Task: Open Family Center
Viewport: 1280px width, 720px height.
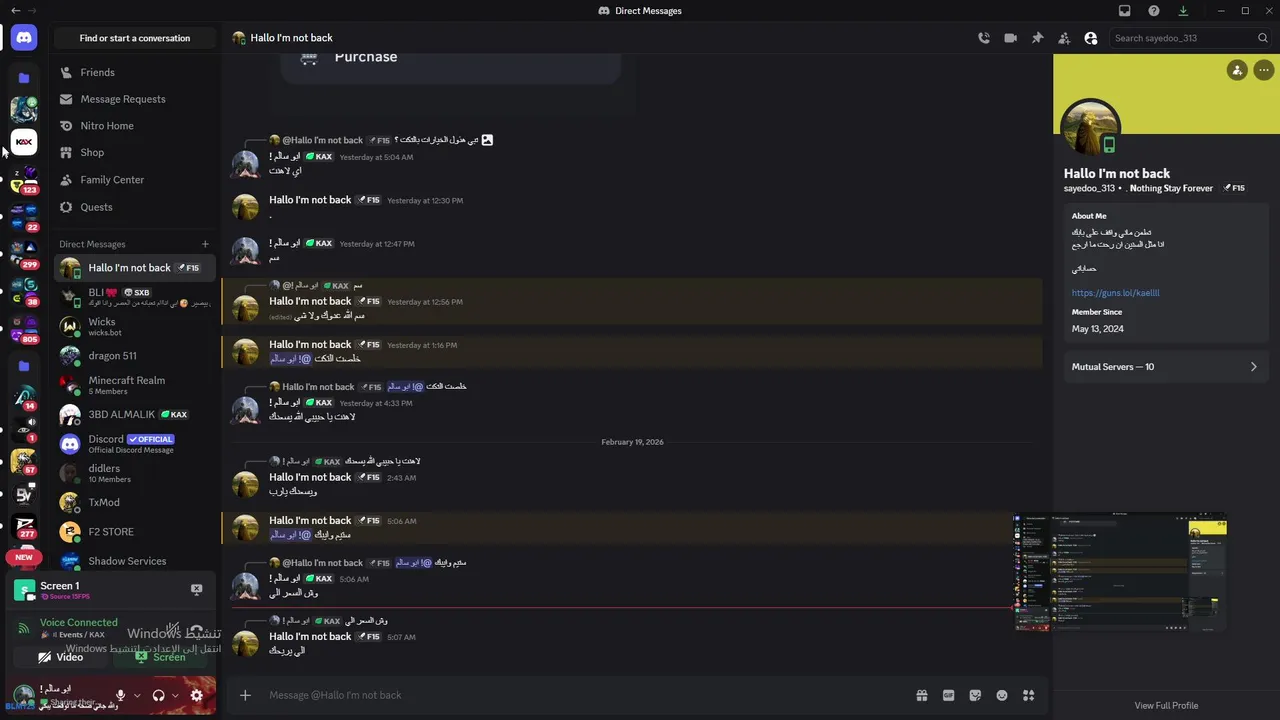Action: (x=134, y=180)
